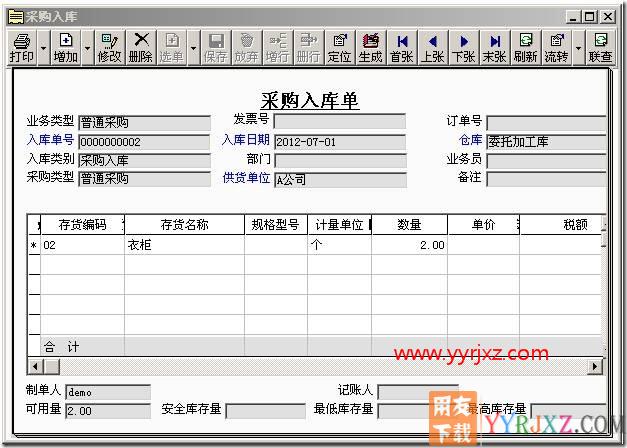The image size is (627, 448).
Task: Click the 定位 locate icon
Action: pos(340,48)
